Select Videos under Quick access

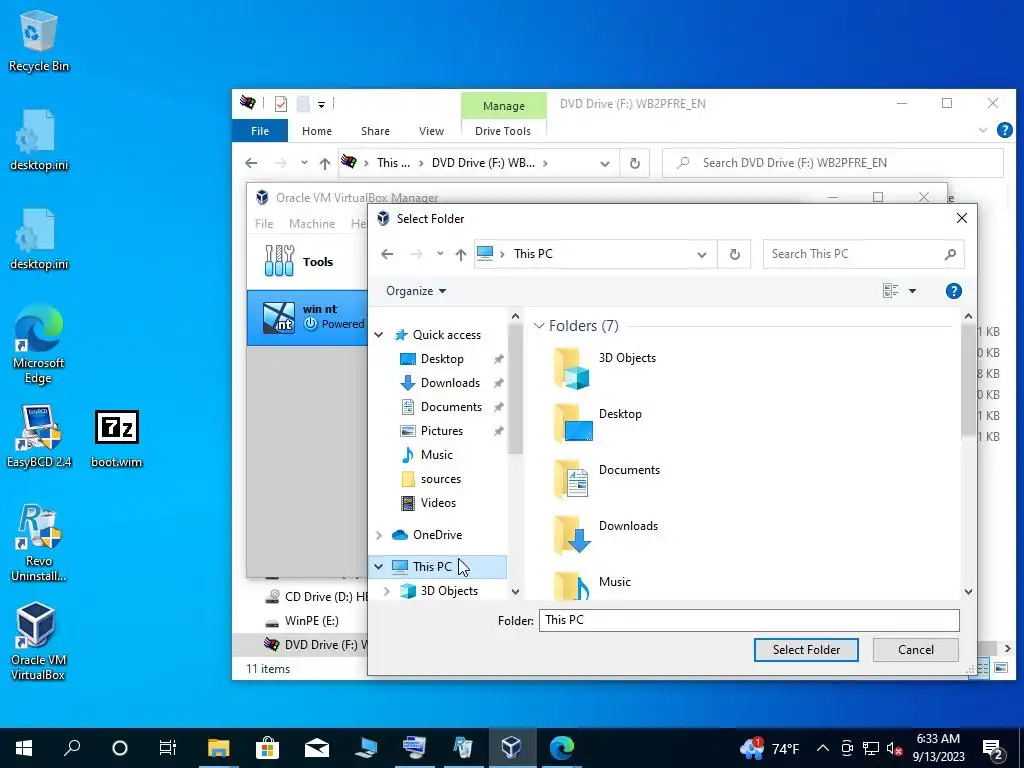[438, 504]
